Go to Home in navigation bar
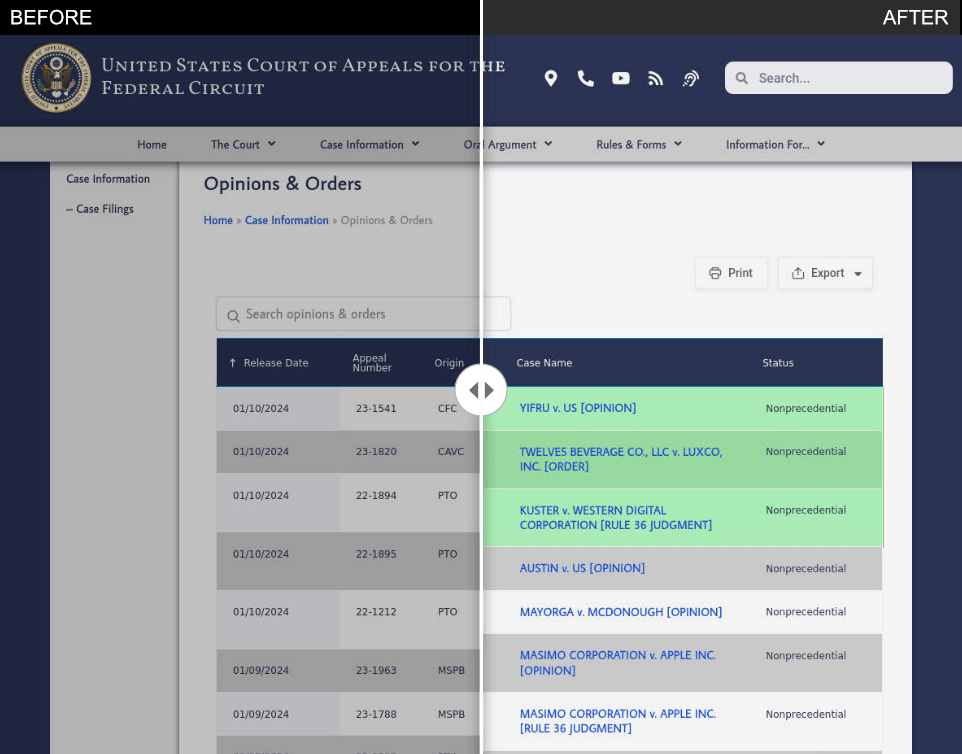 pyautogui.click(x=152, y=145)
